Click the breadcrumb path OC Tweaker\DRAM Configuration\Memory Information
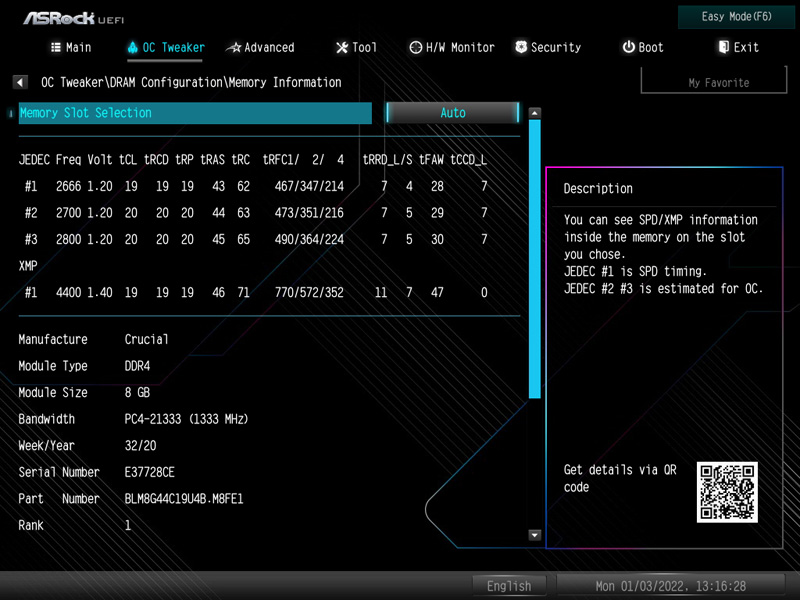Image resolution: width=800 pixels, height=600 pixels. 191,82
